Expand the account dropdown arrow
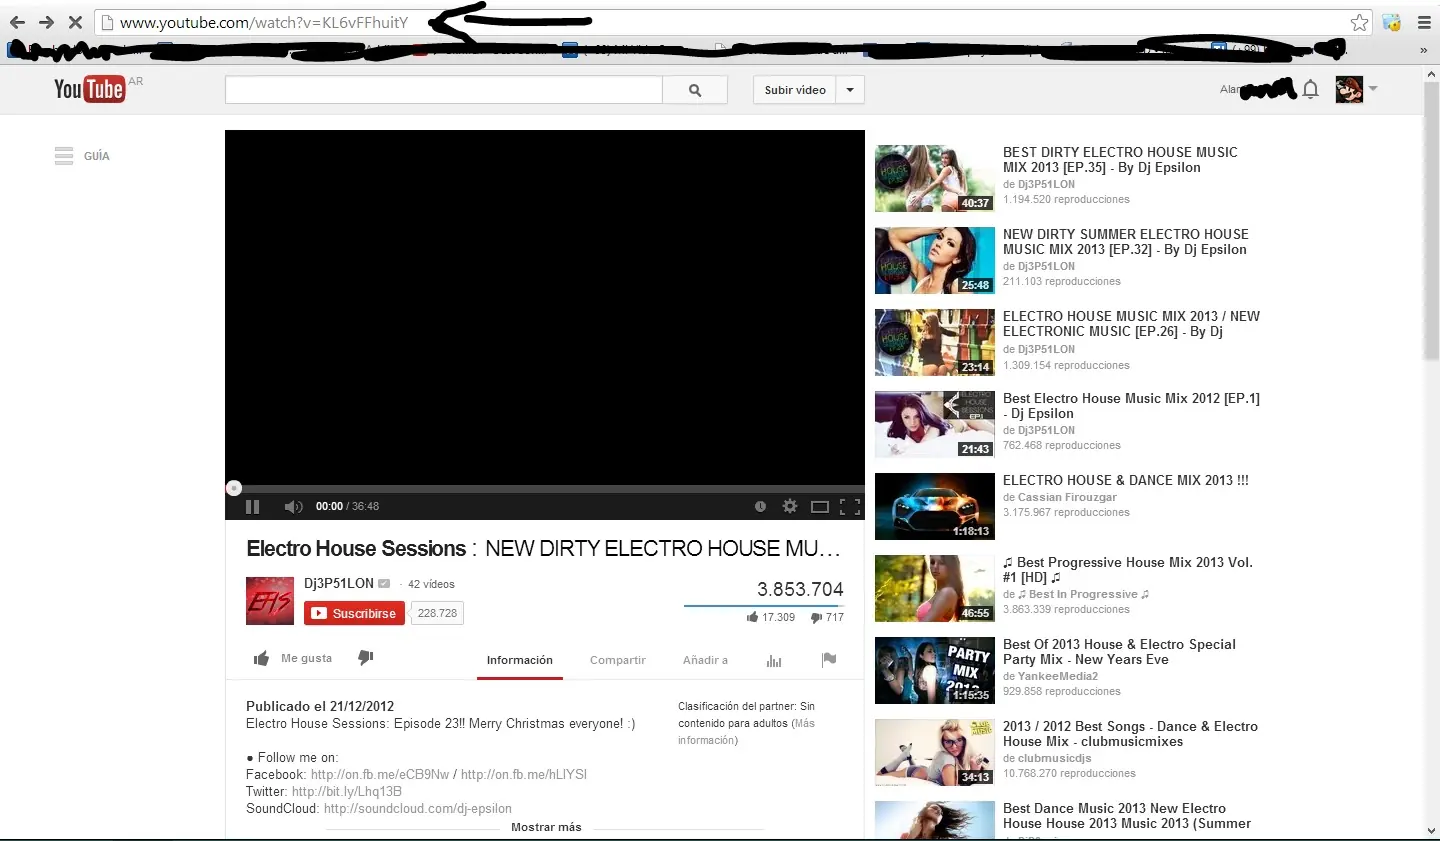 [x=1373, y=89]
